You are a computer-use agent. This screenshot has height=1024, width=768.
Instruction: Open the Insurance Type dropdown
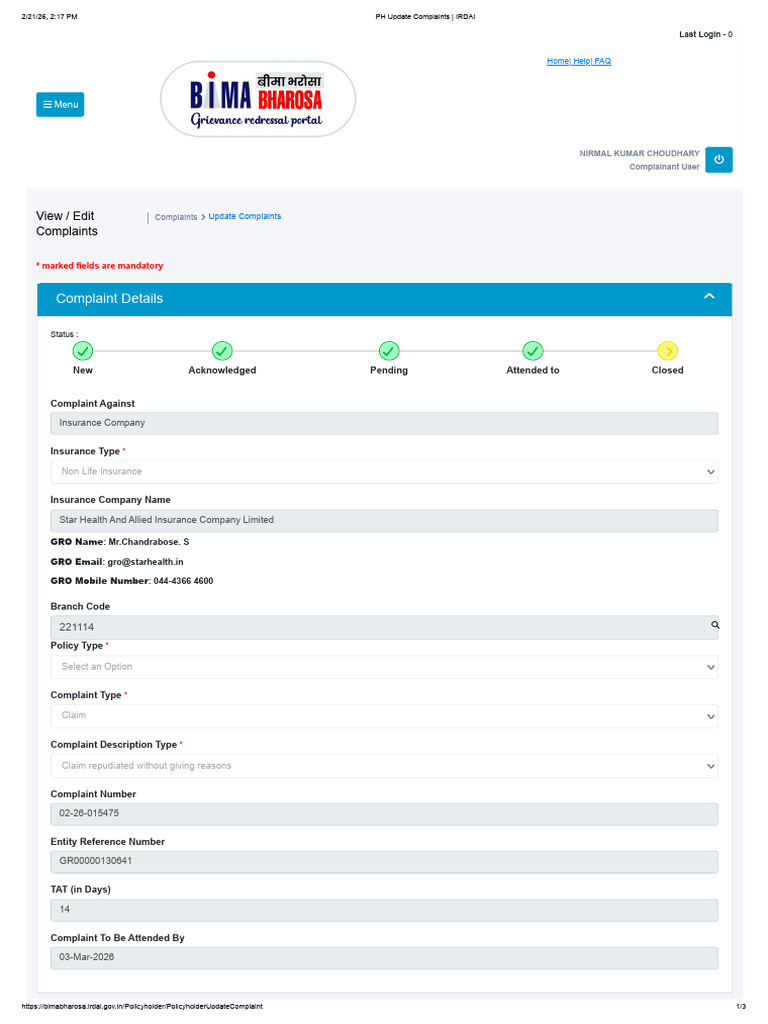point(384,472)
